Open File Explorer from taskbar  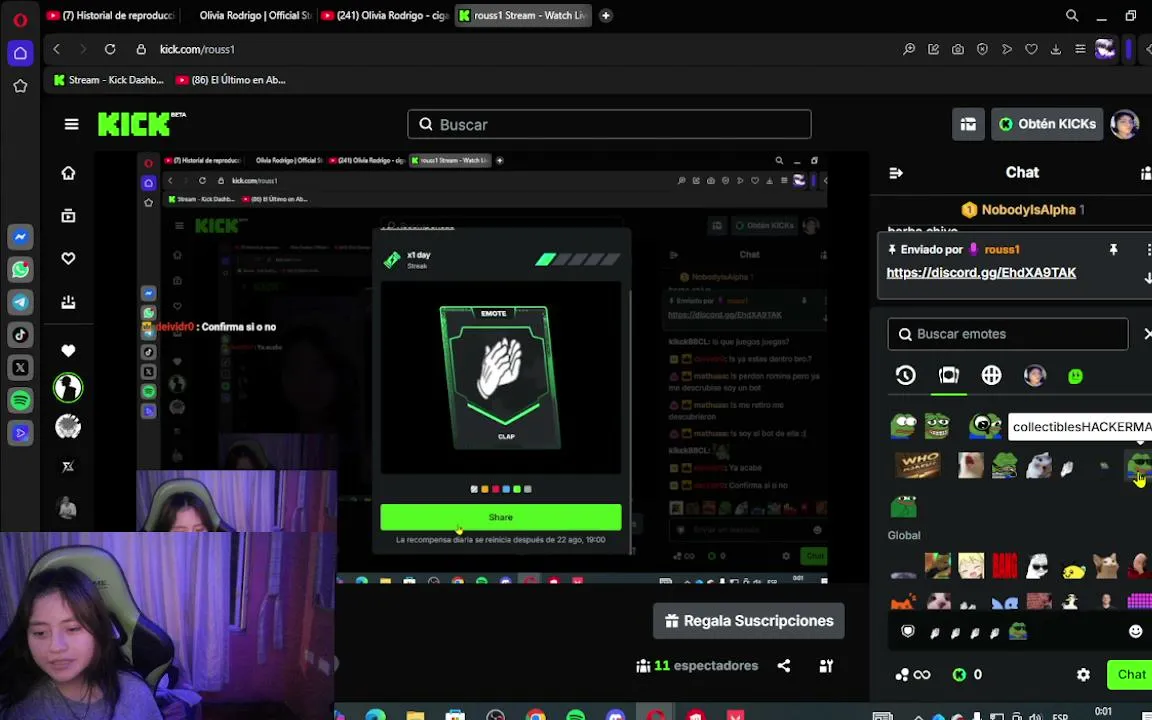[x=415, y=716]
